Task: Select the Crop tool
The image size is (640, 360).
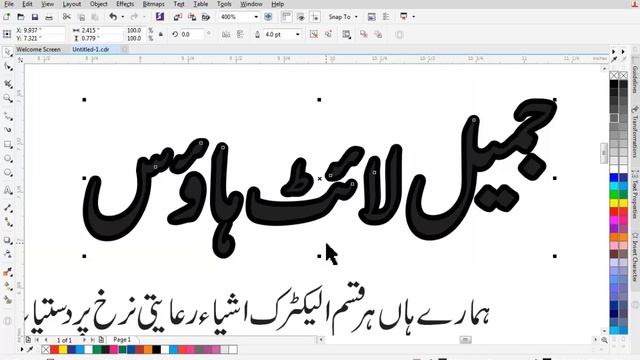Action: coord(7,84)
